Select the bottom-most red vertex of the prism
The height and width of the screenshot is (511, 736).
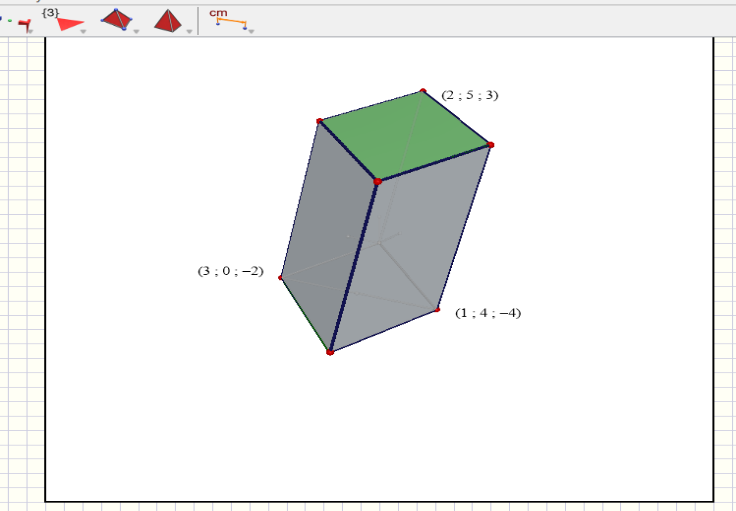(x=330, y=352)
